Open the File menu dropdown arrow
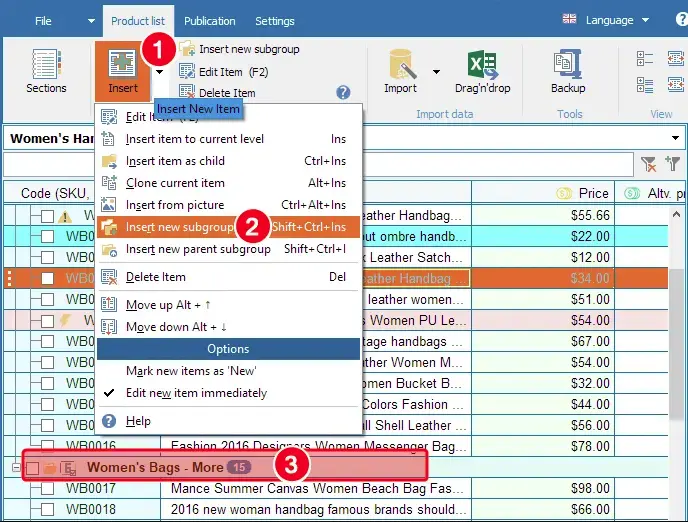Image resolution: width=688 pixels, height=522 pixels. coord(91,21)
